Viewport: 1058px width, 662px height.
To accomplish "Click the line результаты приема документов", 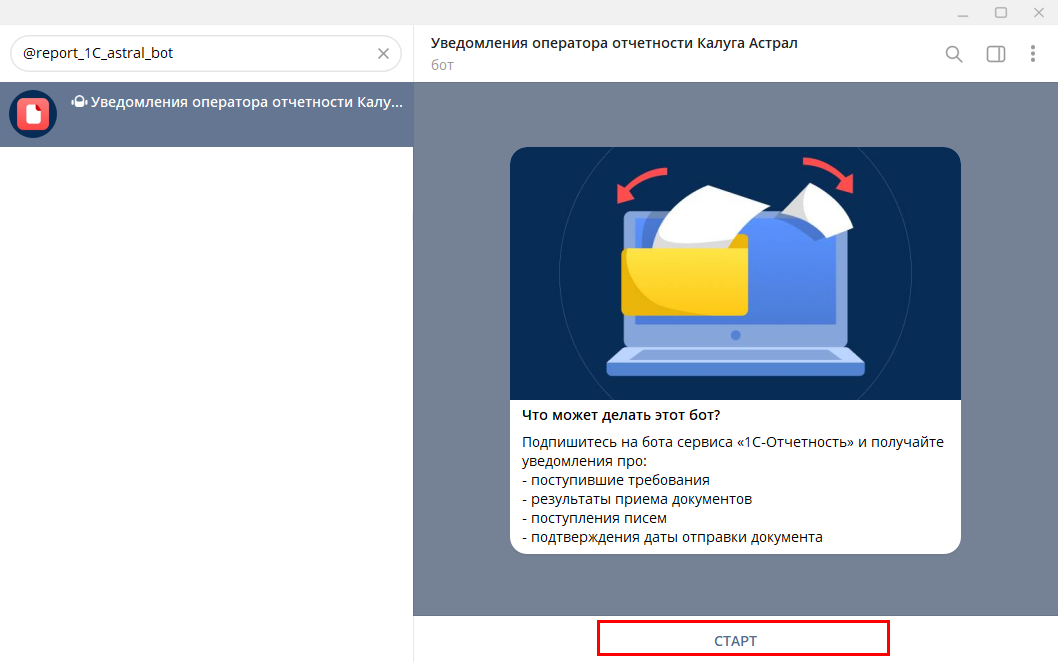I will (637, 499).
